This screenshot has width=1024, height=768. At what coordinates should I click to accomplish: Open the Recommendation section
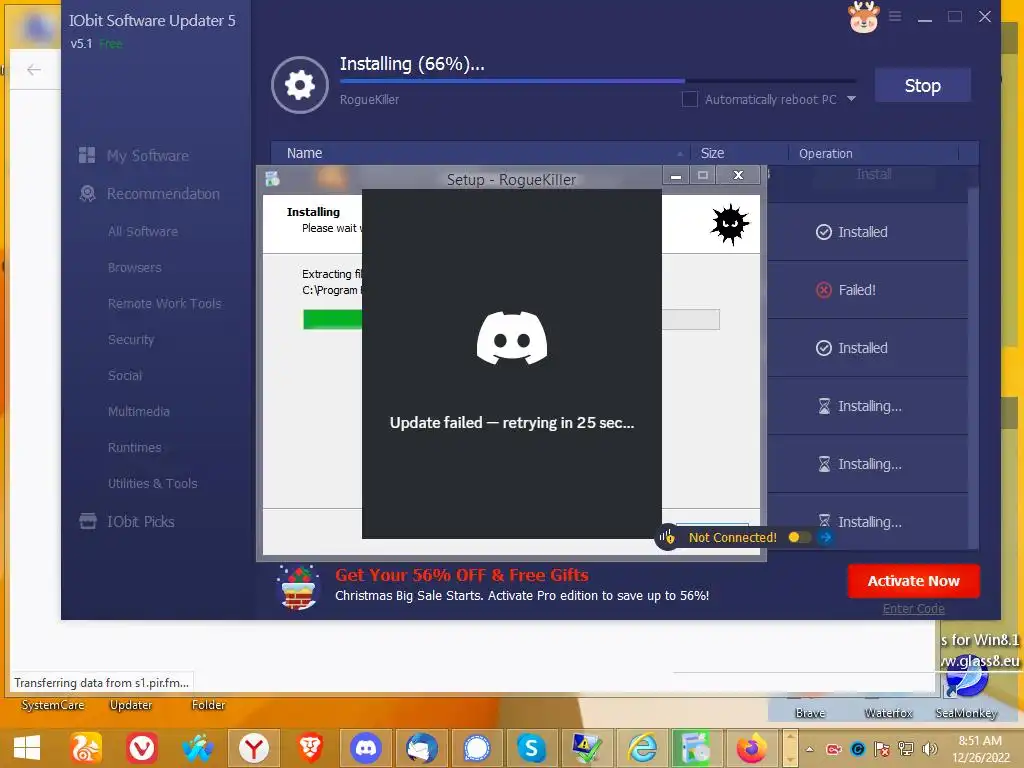coord(163,194)
